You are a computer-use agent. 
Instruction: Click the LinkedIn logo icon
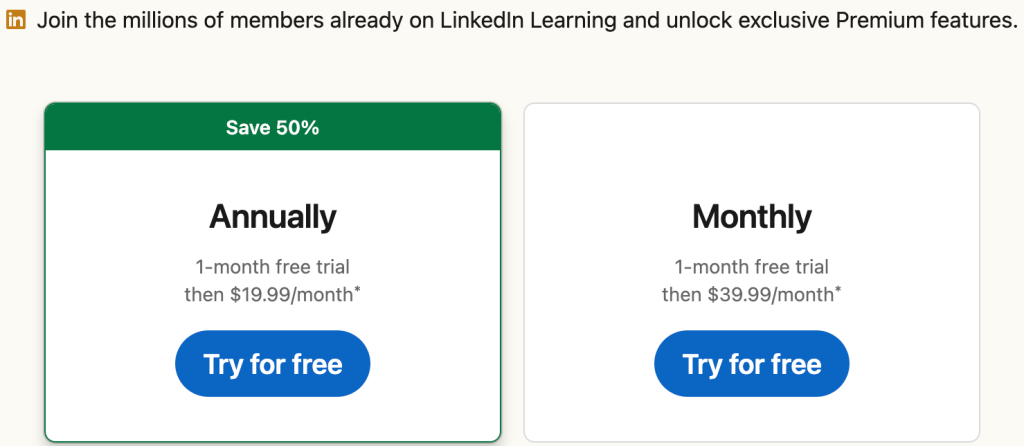[x=16, y=20]
